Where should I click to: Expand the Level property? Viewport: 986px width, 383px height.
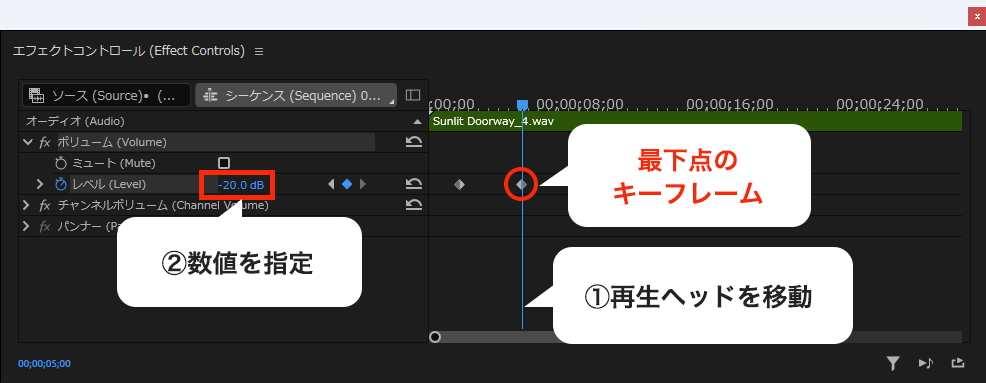click(x=40, y=184)
